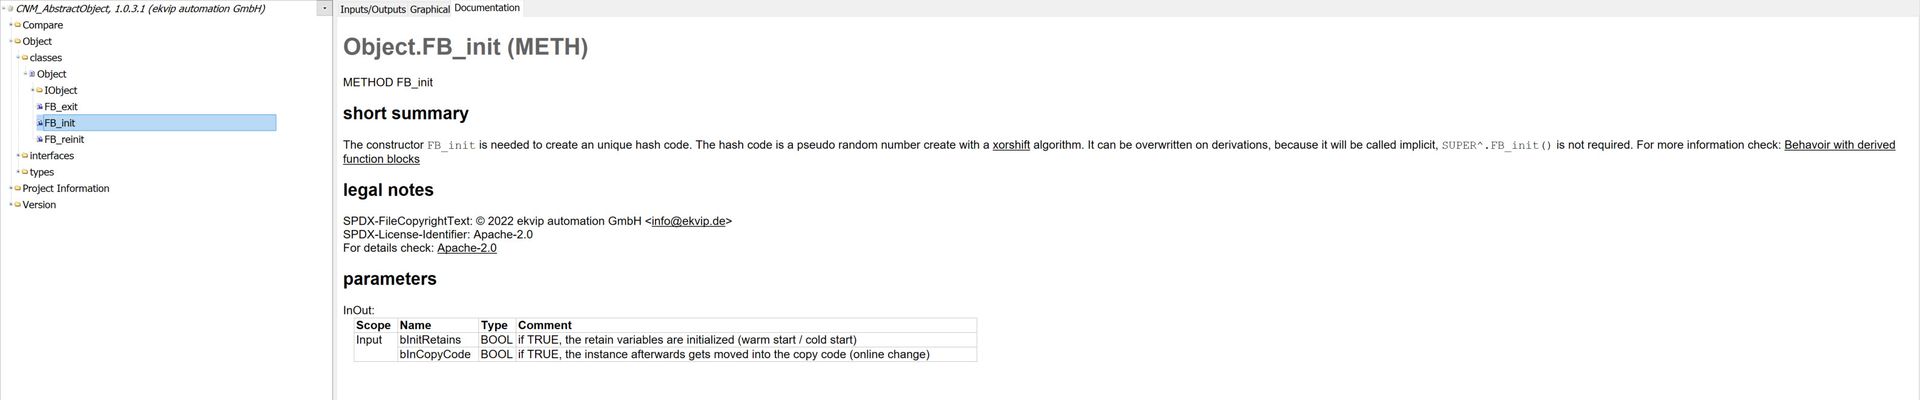
Task: Collapse the CNM_AbstractObject root node
Action: 4,8
